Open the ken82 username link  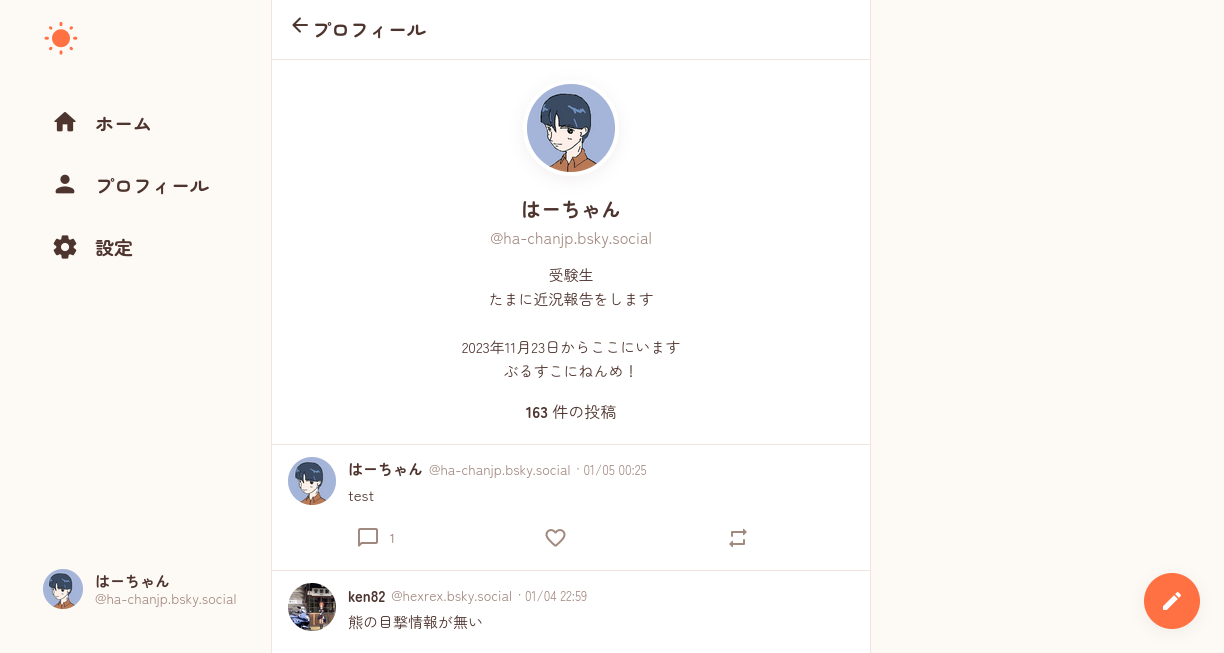click(366, 596)
